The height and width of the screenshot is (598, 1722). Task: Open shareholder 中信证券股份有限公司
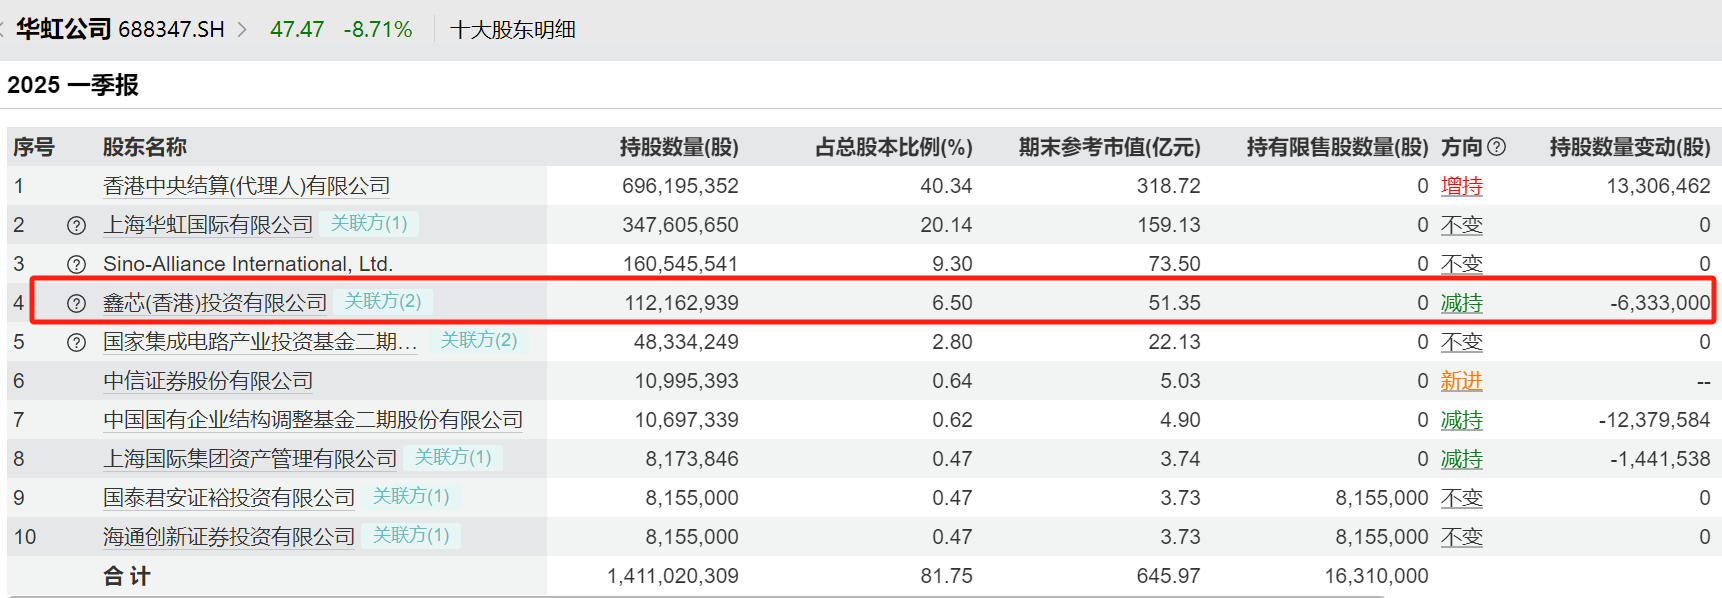click(x=208, y=381)
